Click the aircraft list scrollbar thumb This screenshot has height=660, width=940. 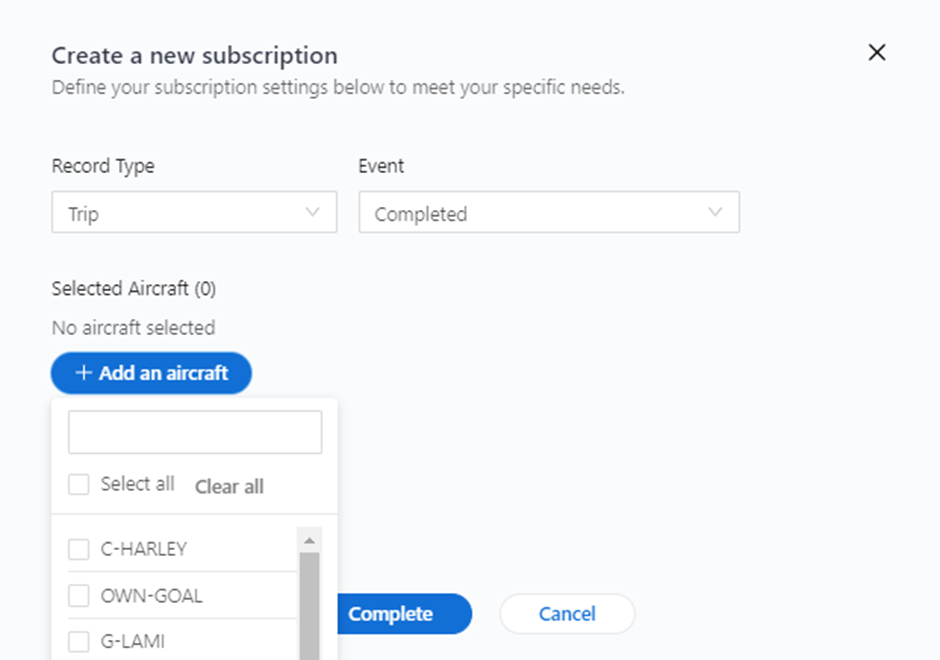click(309, 605)
